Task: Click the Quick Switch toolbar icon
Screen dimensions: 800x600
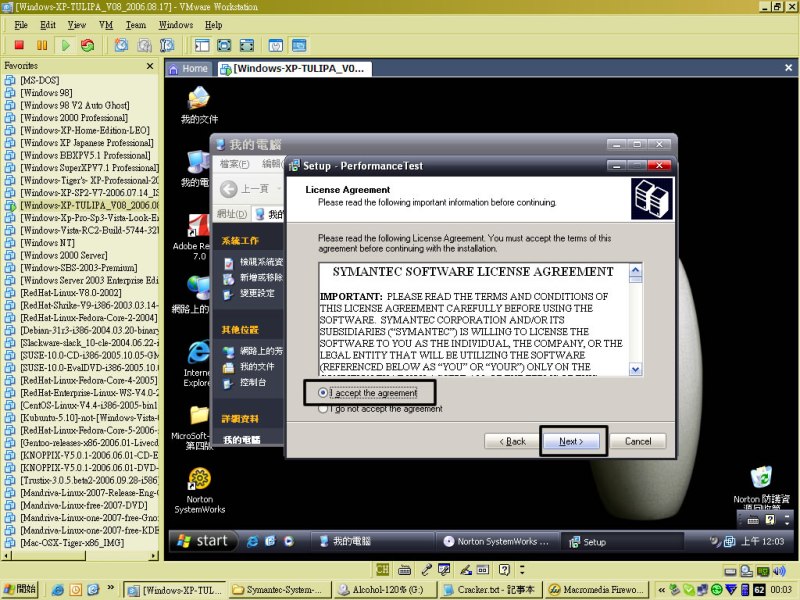Action: 246,45
